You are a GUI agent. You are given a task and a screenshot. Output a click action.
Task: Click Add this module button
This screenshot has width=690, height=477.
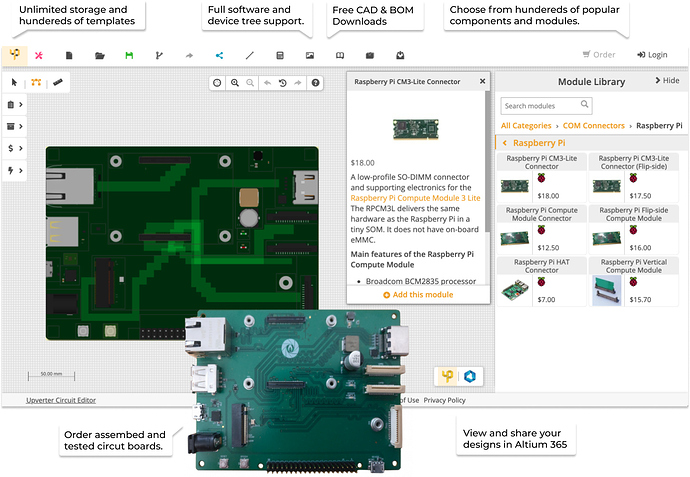click(418, 295)
